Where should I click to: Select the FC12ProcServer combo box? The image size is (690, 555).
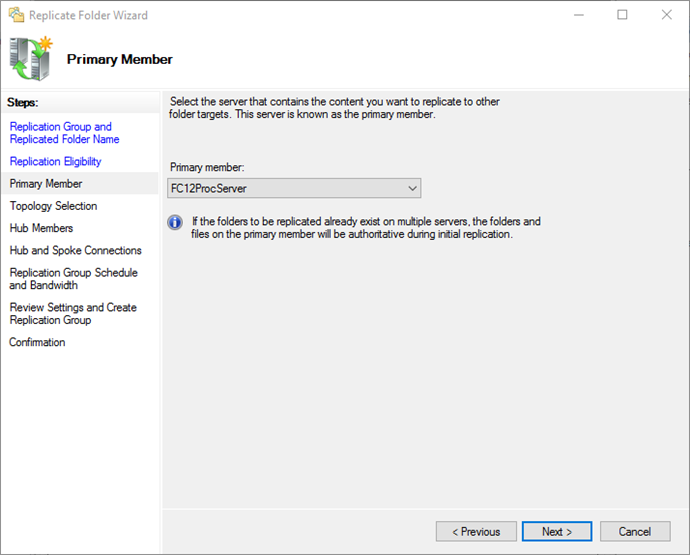294,188
